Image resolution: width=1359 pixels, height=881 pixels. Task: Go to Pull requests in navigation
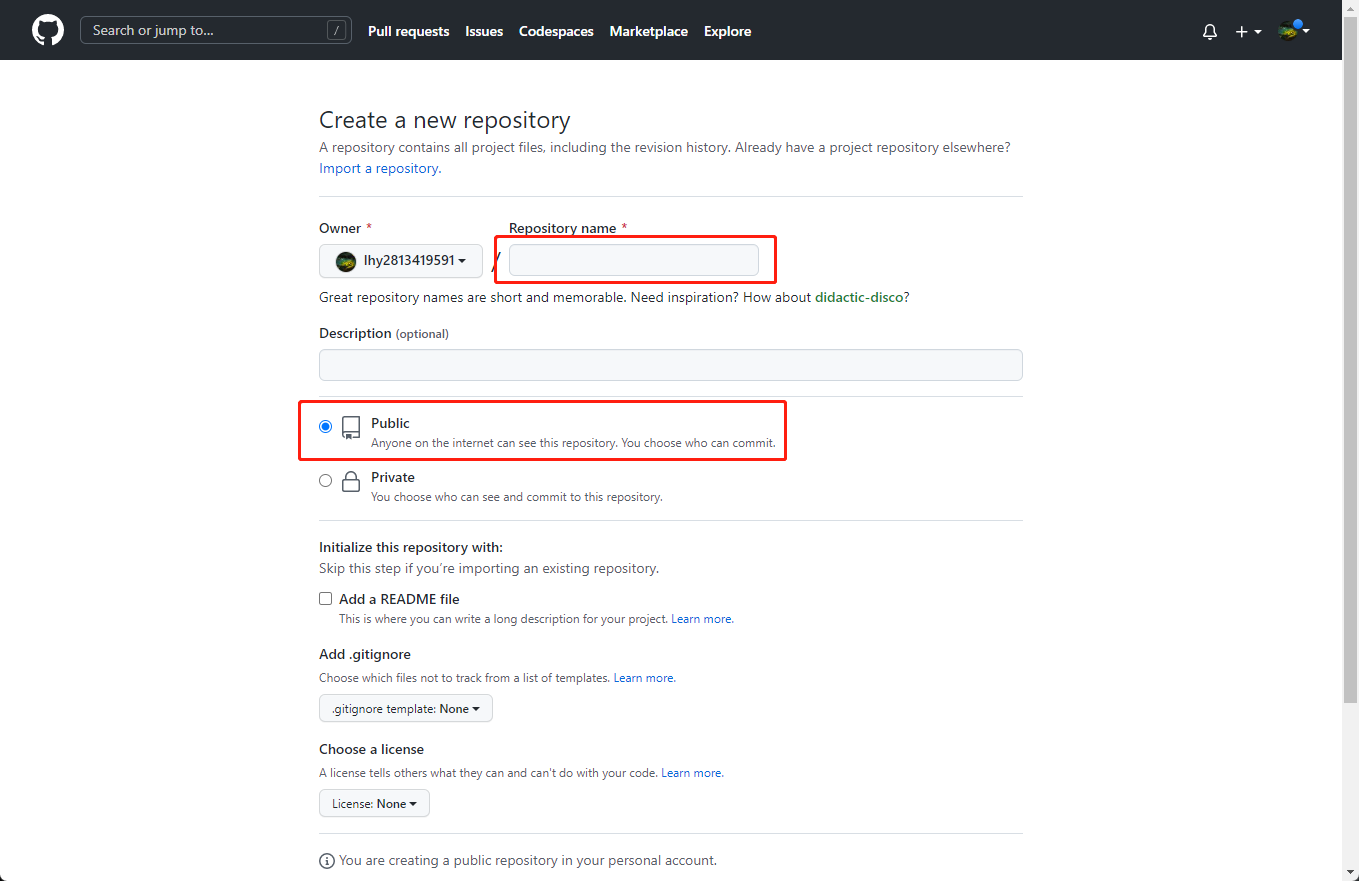coord(408,31)
